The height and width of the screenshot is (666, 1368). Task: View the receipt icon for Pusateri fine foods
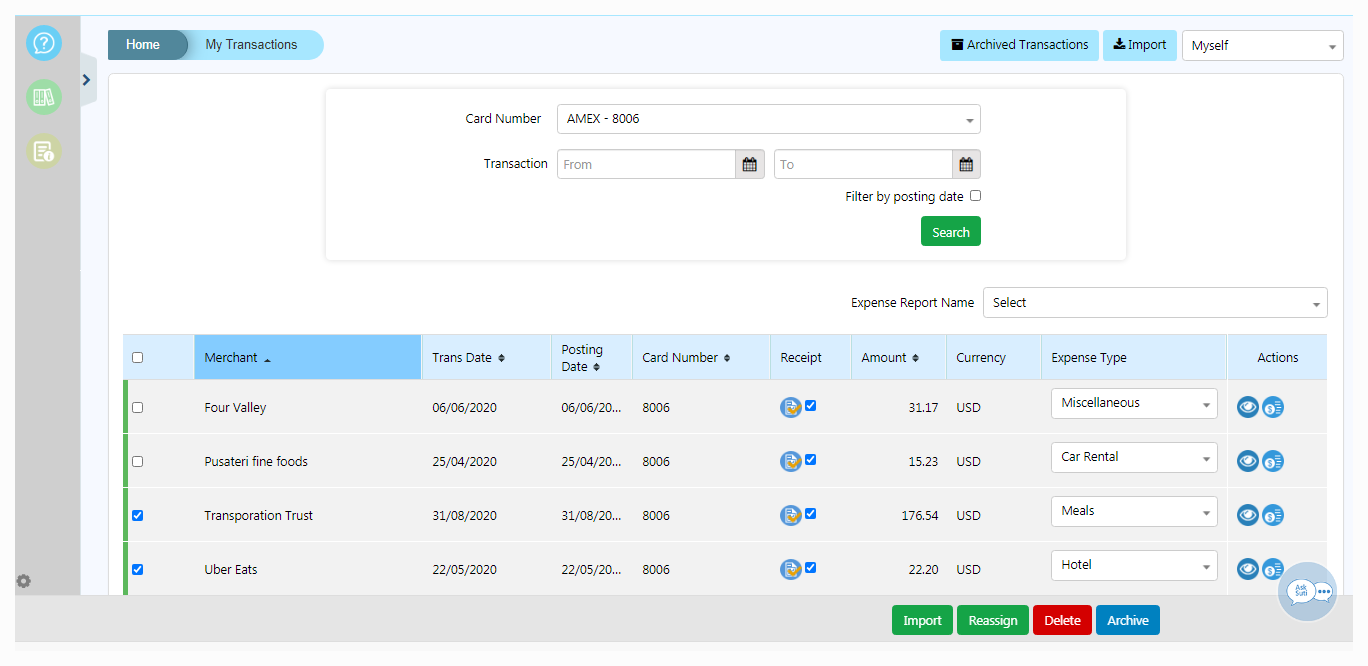[x=791, y=461]
